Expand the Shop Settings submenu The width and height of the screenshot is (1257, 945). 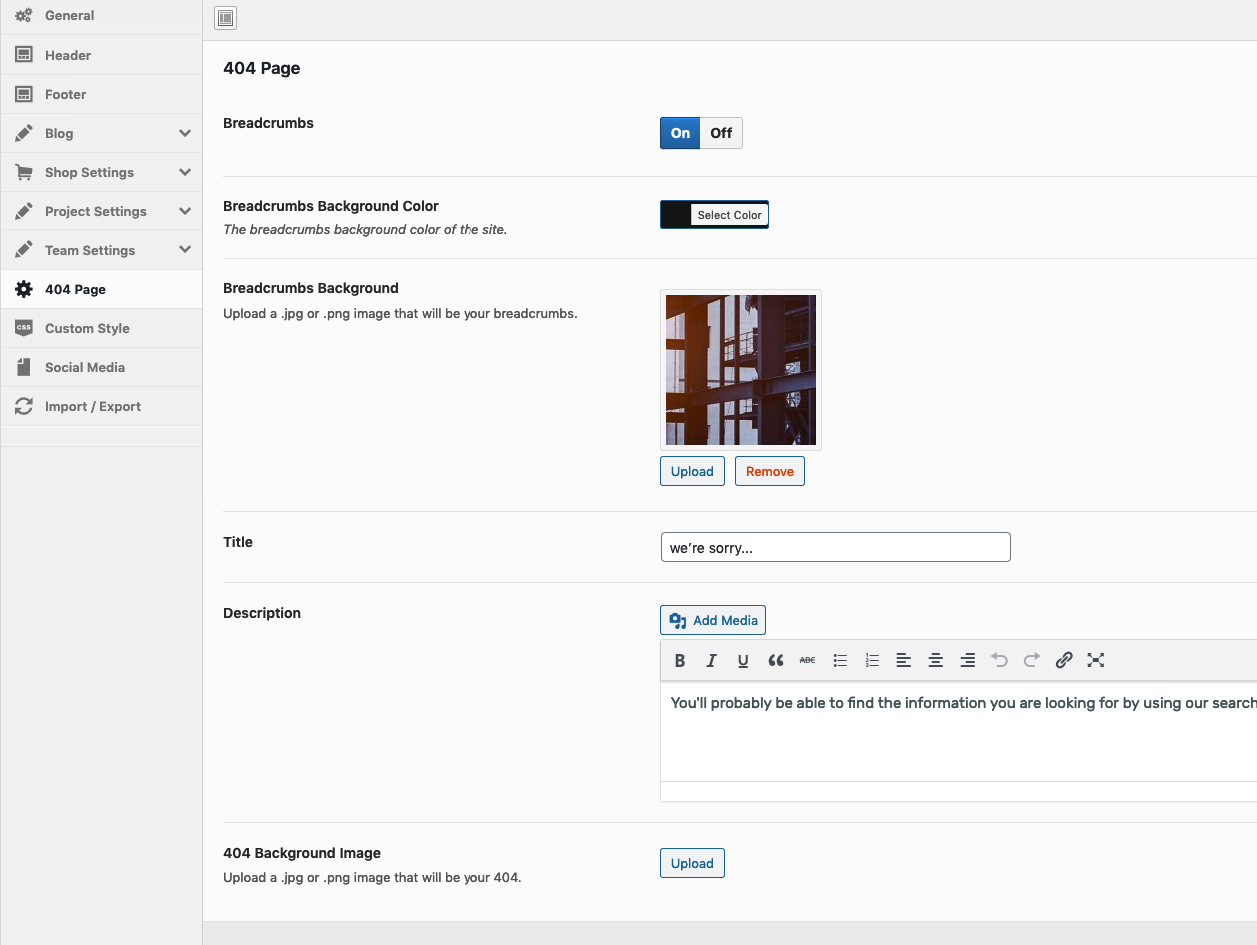185,172
